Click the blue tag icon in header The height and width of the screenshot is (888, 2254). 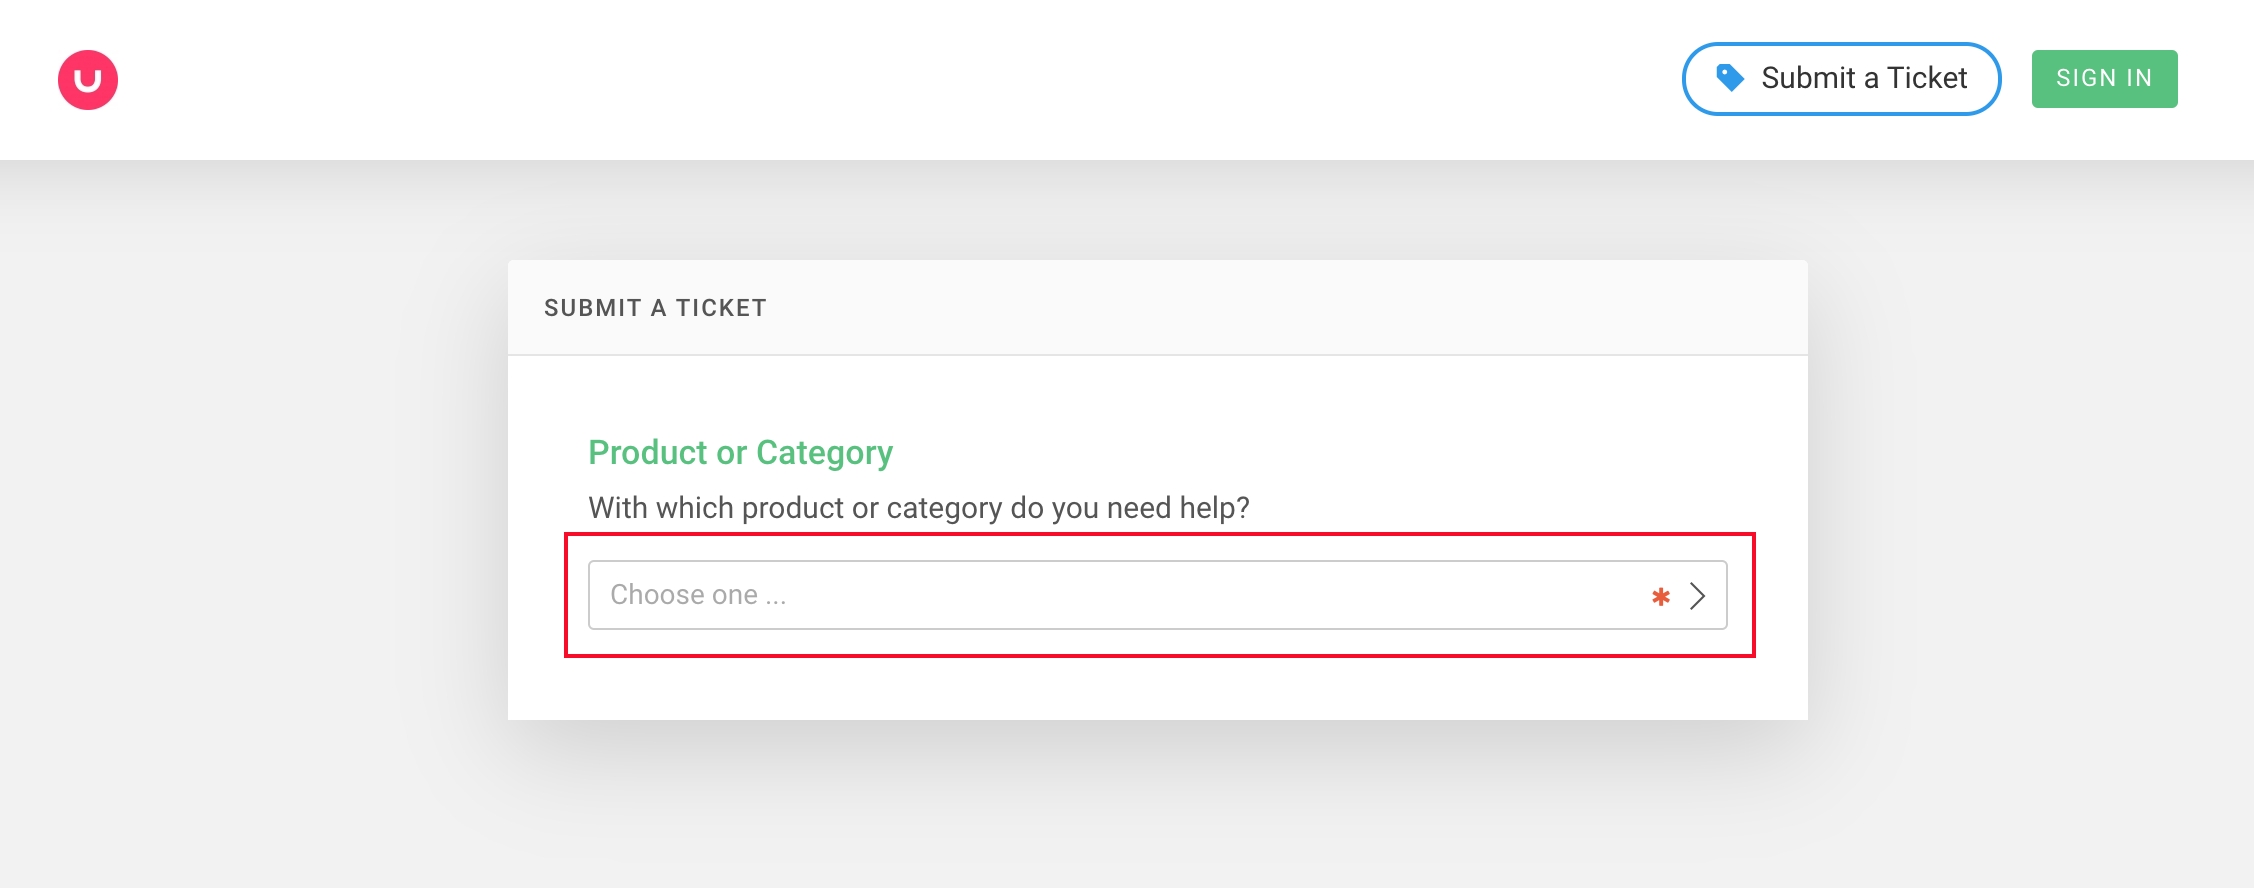click(1730, 78)
